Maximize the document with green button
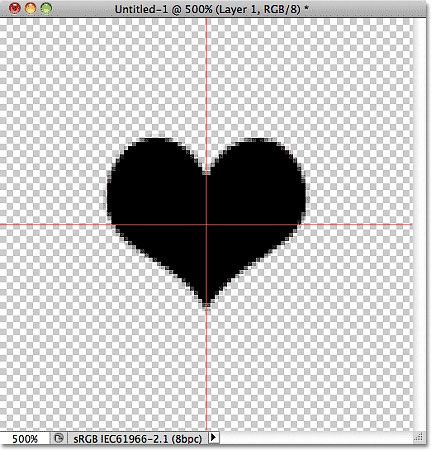 point(46,8)
